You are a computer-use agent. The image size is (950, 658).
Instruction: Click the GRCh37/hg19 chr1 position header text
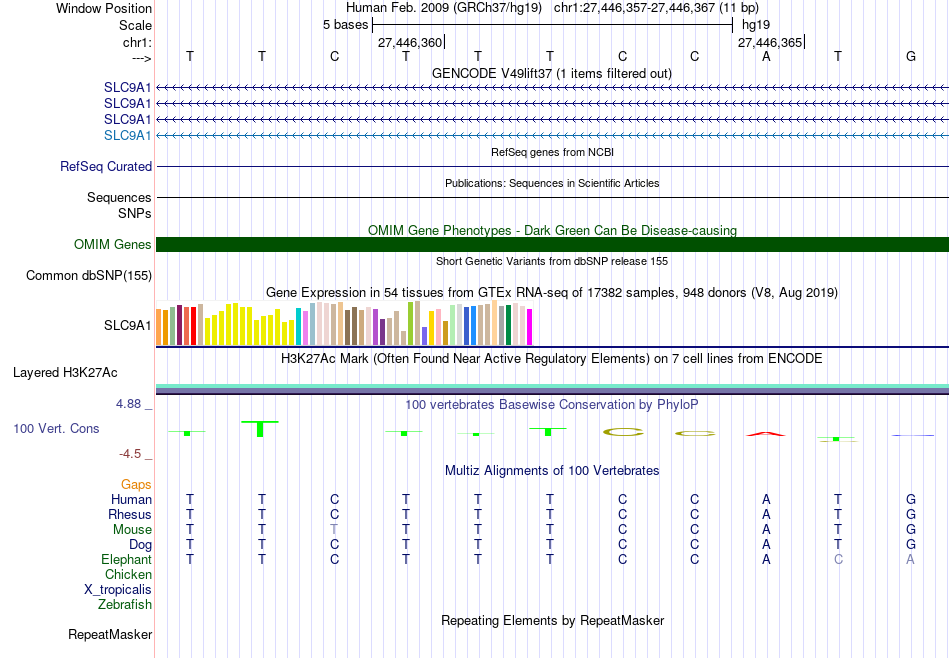point(552,8)
